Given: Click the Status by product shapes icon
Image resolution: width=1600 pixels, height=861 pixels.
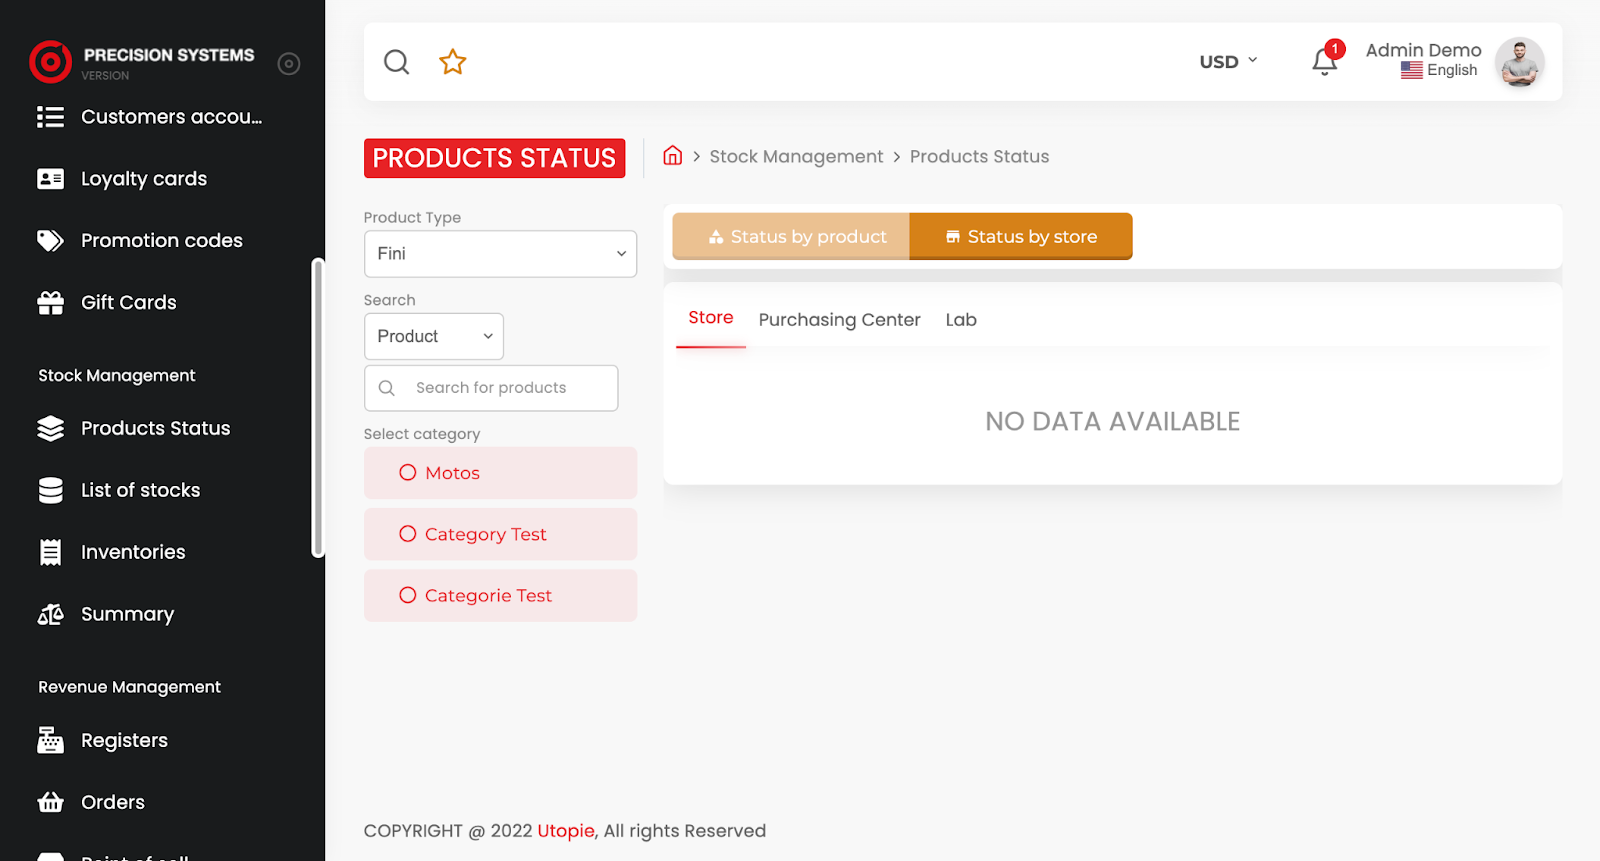Looking at the screenshot, I should pos(716,237).
